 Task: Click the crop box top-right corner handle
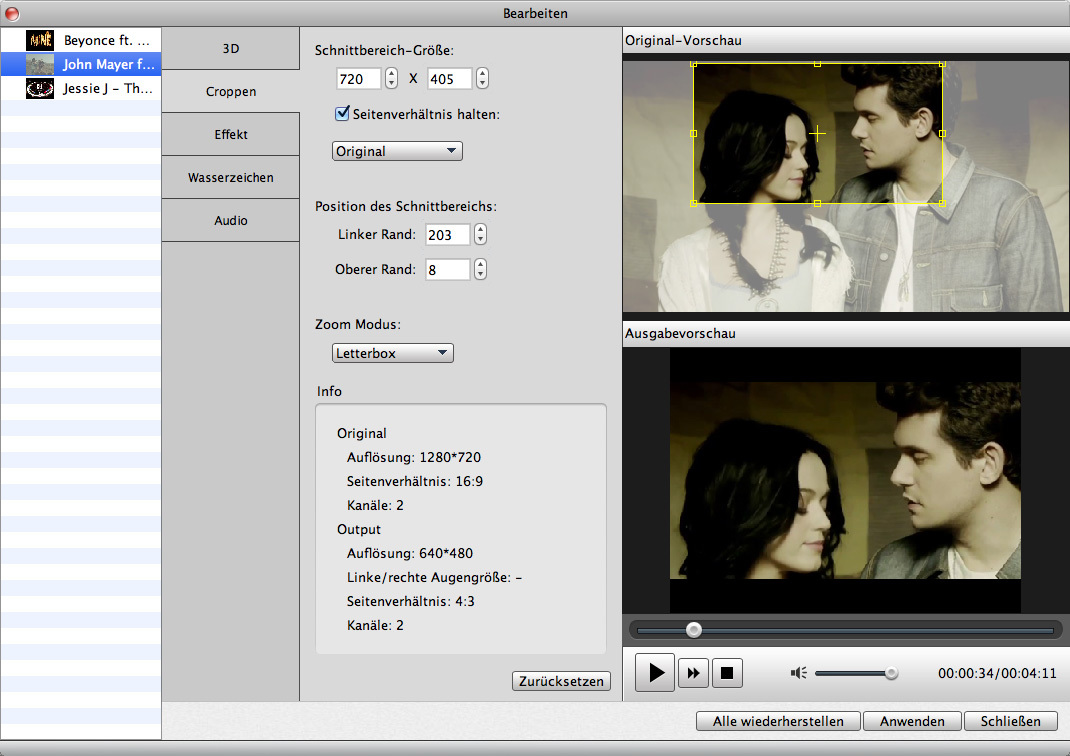942,64
